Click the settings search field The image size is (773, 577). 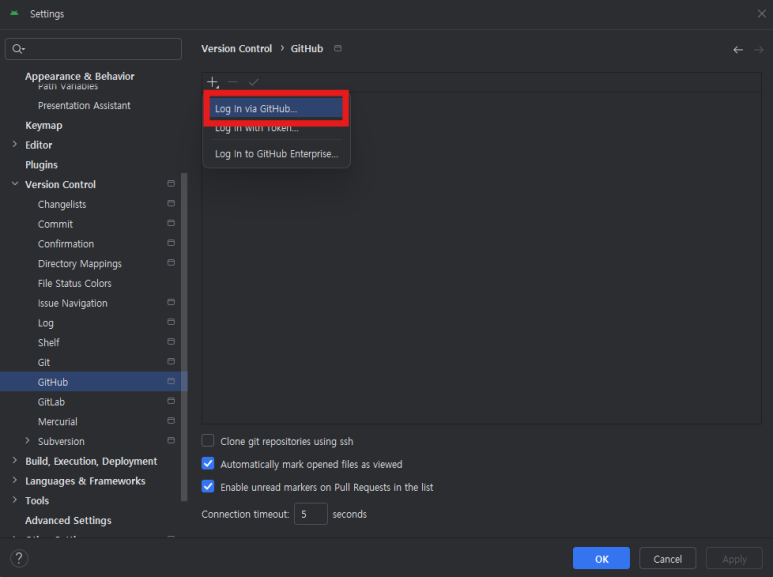coord(93,49)
